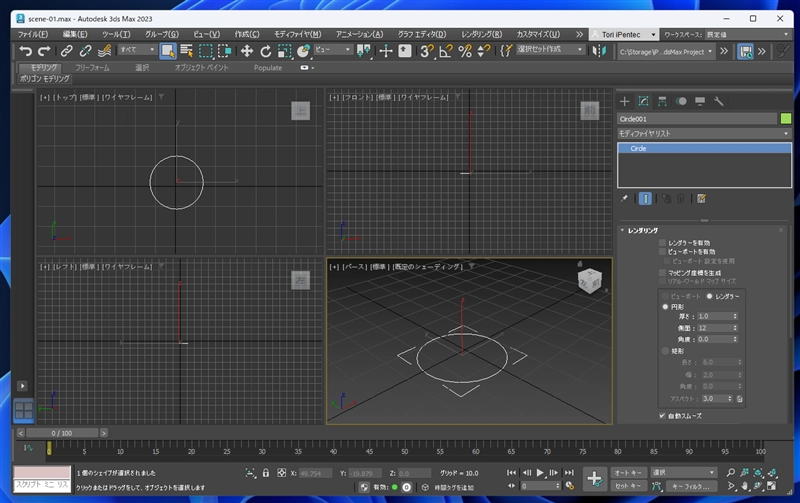This screenshot has height=503, width=800.
Task: Open the Tori iPentec user account dropdown
Action: (x=623, y=34)
